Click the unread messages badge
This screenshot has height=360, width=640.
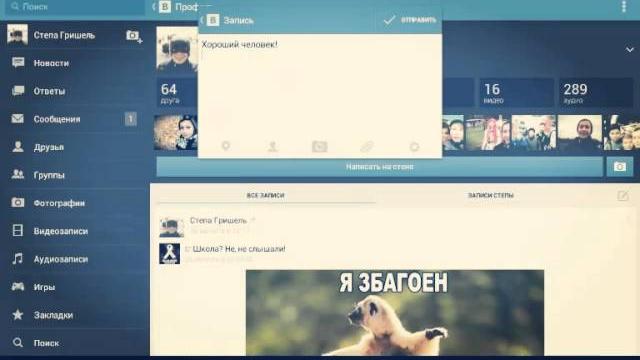pyautogui.click(x=131, y=119)
